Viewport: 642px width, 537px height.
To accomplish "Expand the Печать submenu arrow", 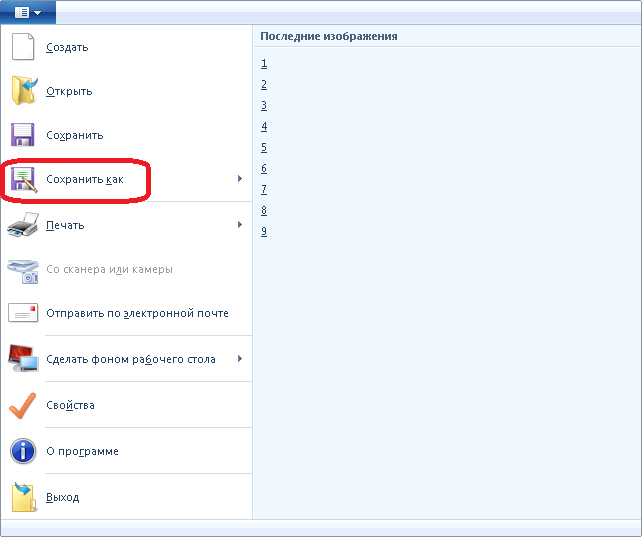I will [240, 224].
